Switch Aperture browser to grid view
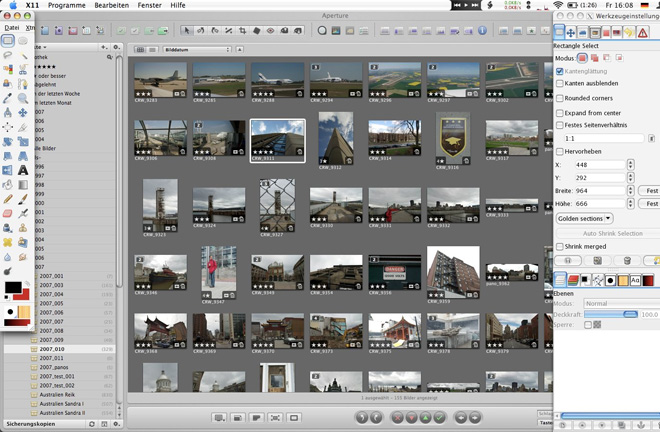 (140, 50)
